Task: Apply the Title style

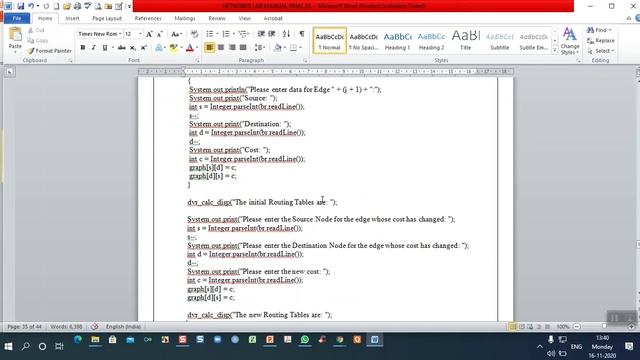Action: [465, 40]
